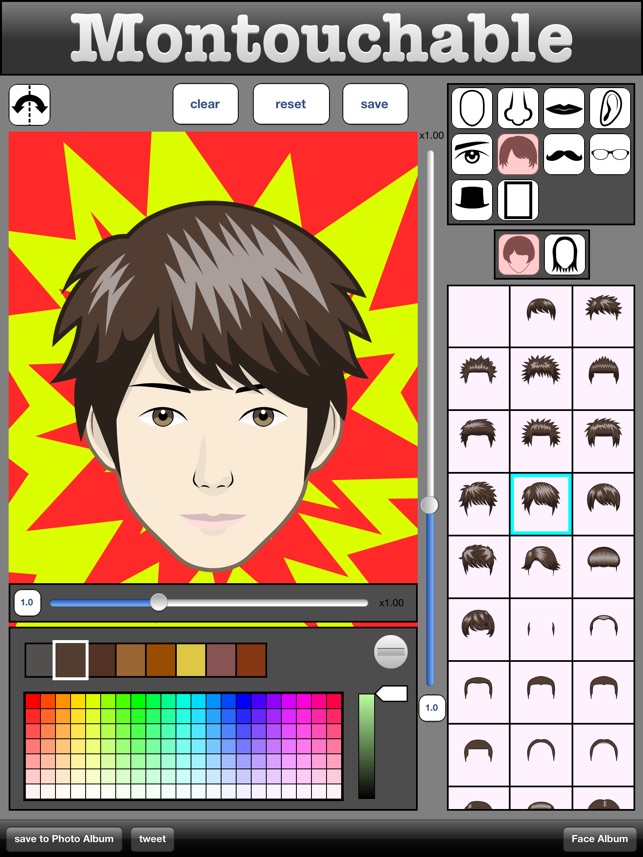Select the light brown tan swatch
The image size is (643, 857).
[x=131, y=660]
